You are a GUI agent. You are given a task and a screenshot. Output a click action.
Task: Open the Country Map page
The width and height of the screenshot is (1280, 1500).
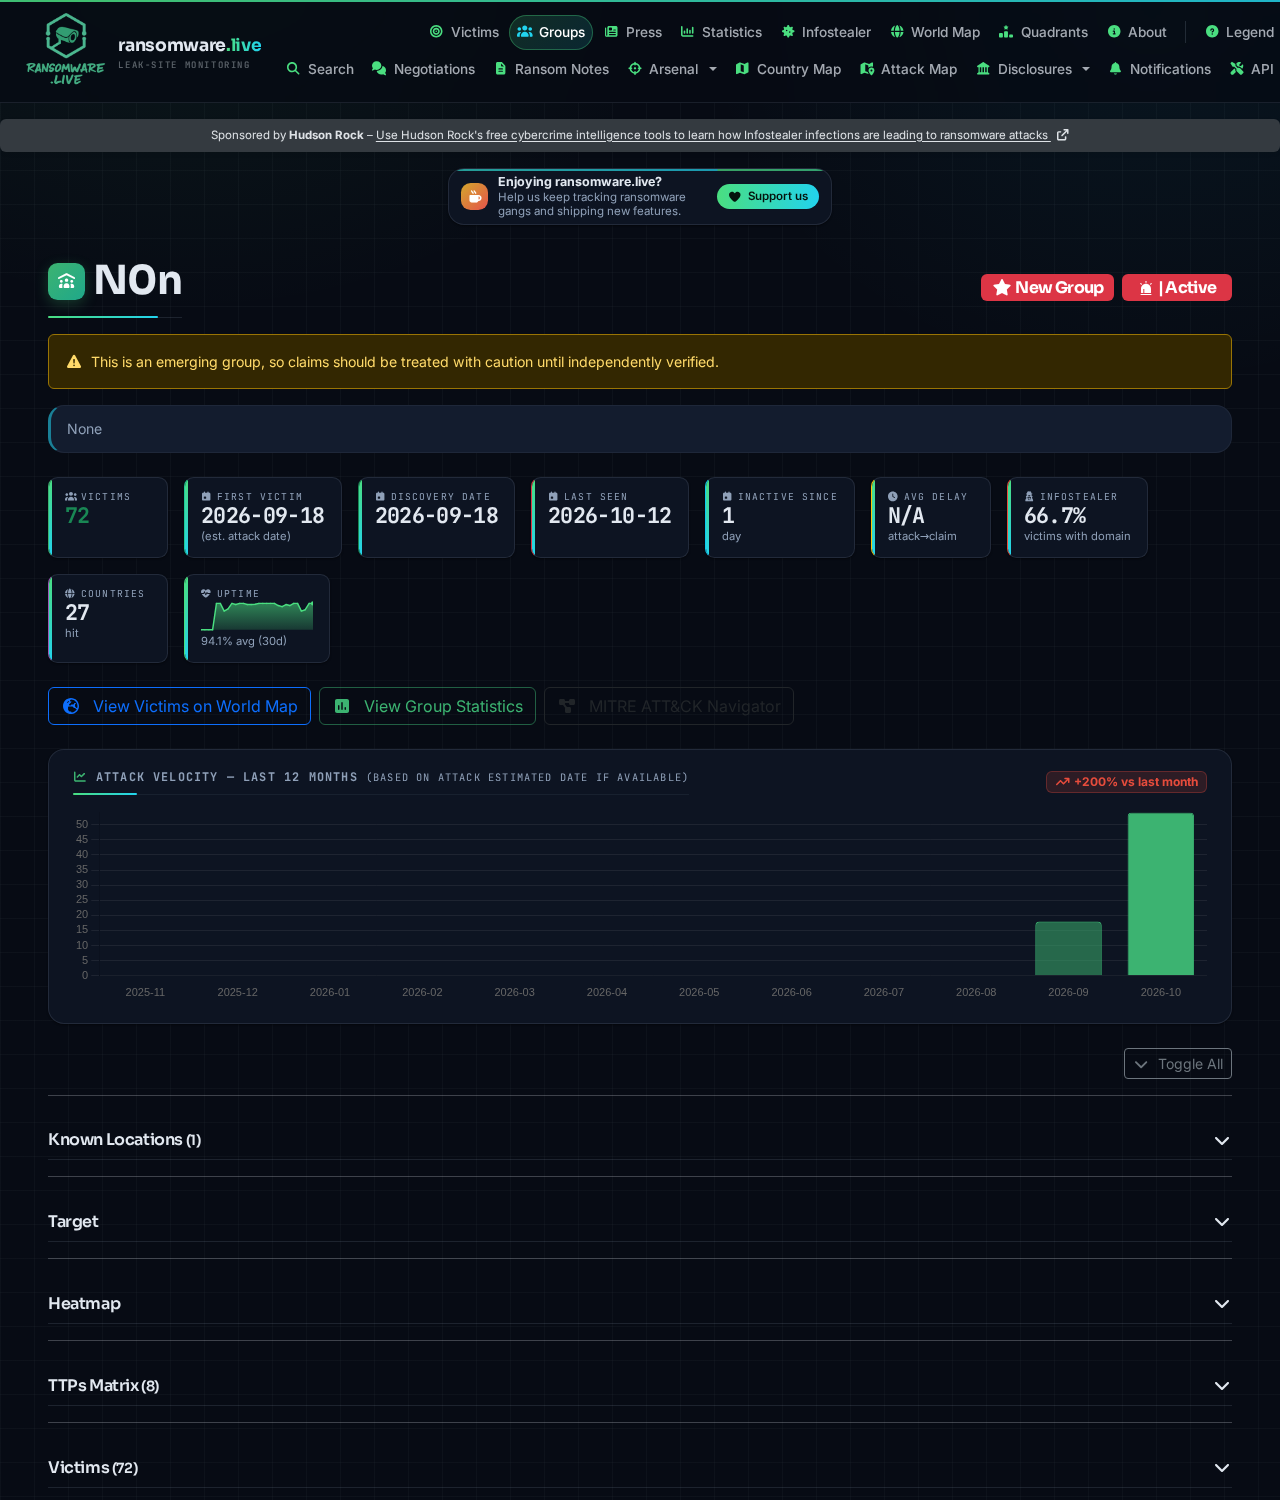coord(788,69)
